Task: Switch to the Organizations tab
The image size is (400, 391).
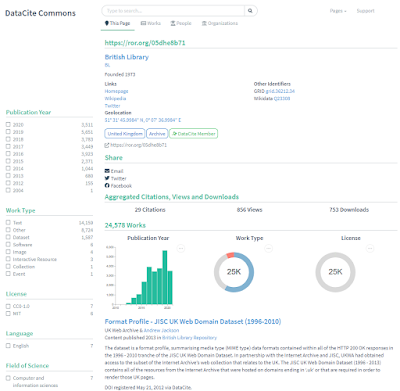Action: 220,23
